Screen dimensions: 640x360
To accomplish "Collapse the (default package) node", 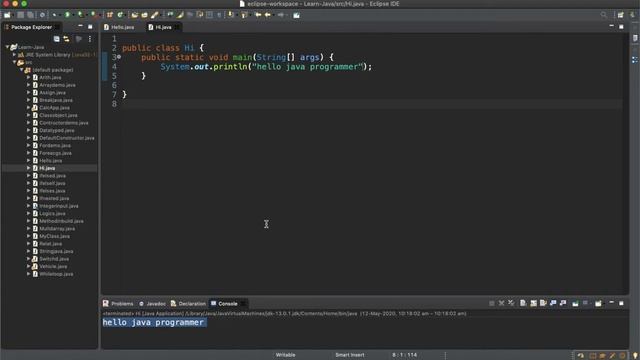I will [x=22, y=70].
